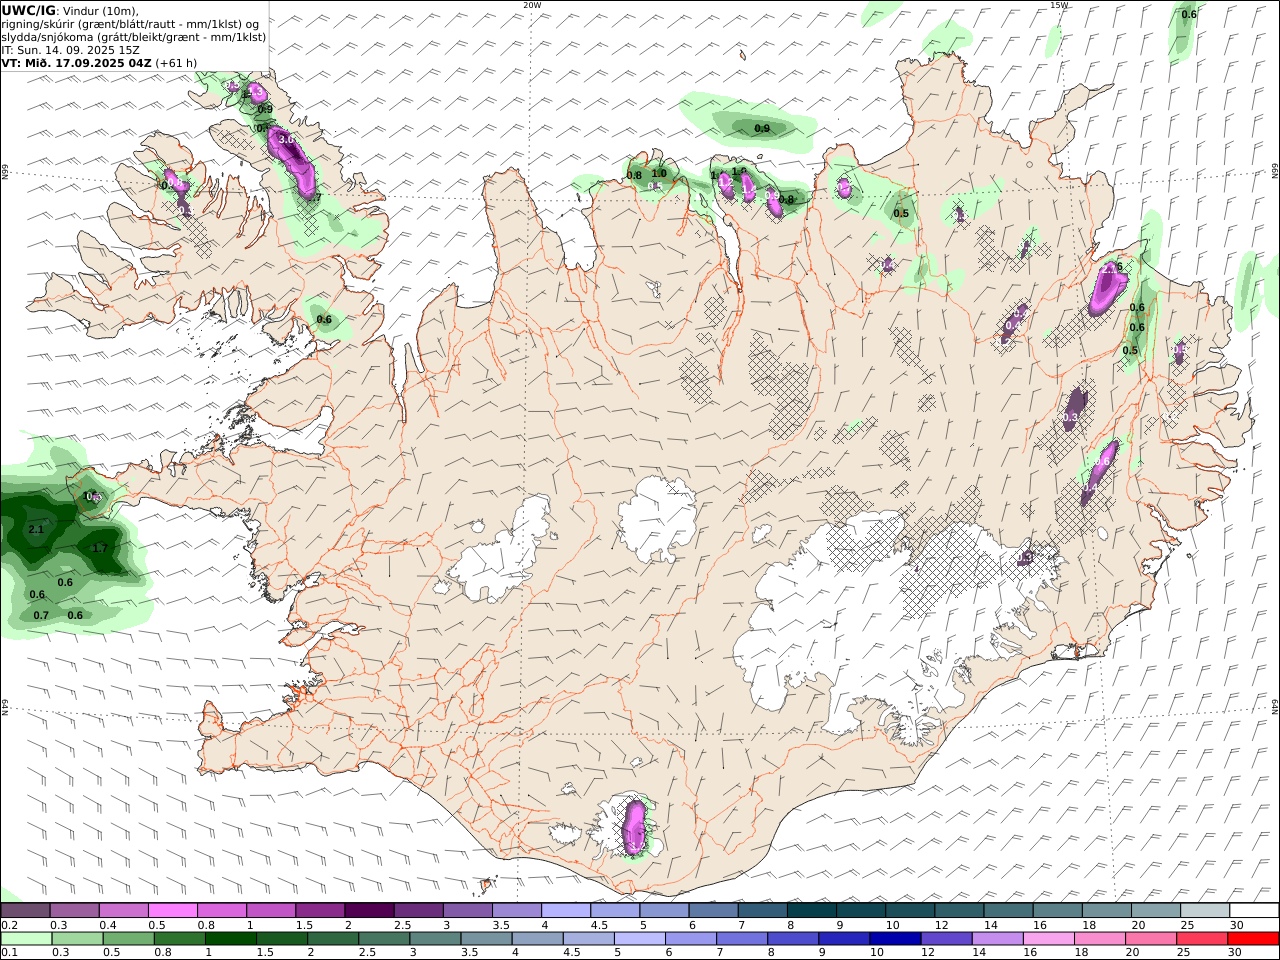Click the 'VT: Mið. 17.09.2025 04Z' valid time
Viewport: 1280px width, 960px height.
pyautogui.click(x=77, y=63)
